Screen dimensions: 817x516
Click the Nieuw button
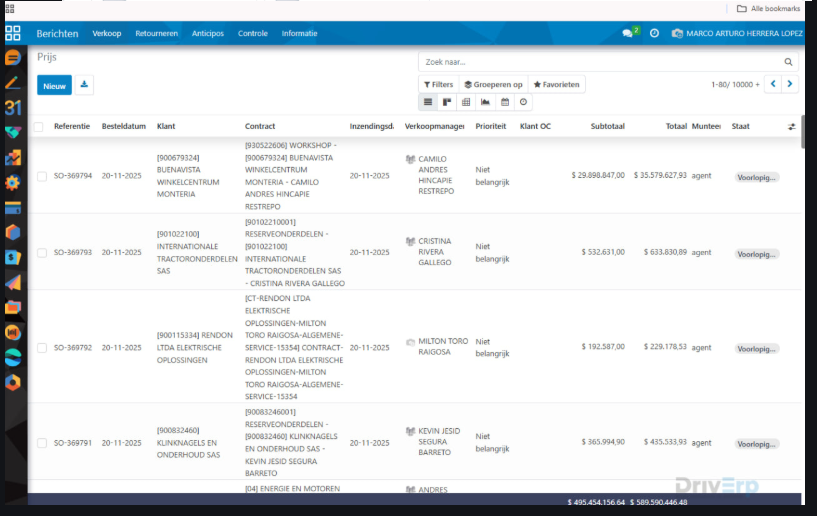pos(54,86)
